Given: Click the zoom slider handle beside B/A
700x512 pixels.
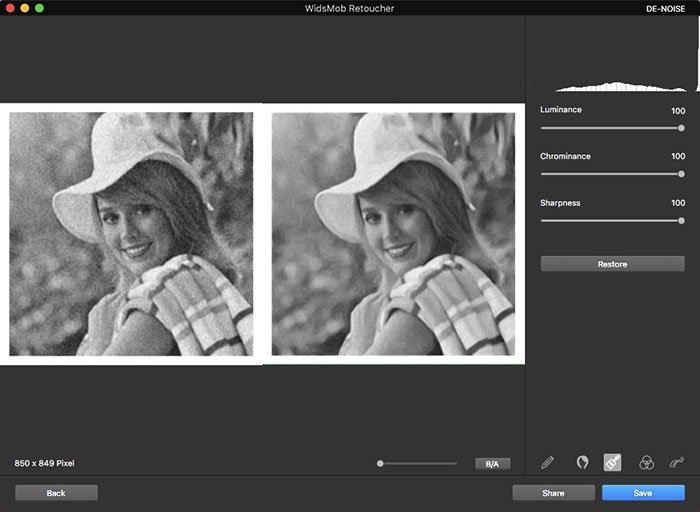Looking at the screenshot, I should (380, 464).
